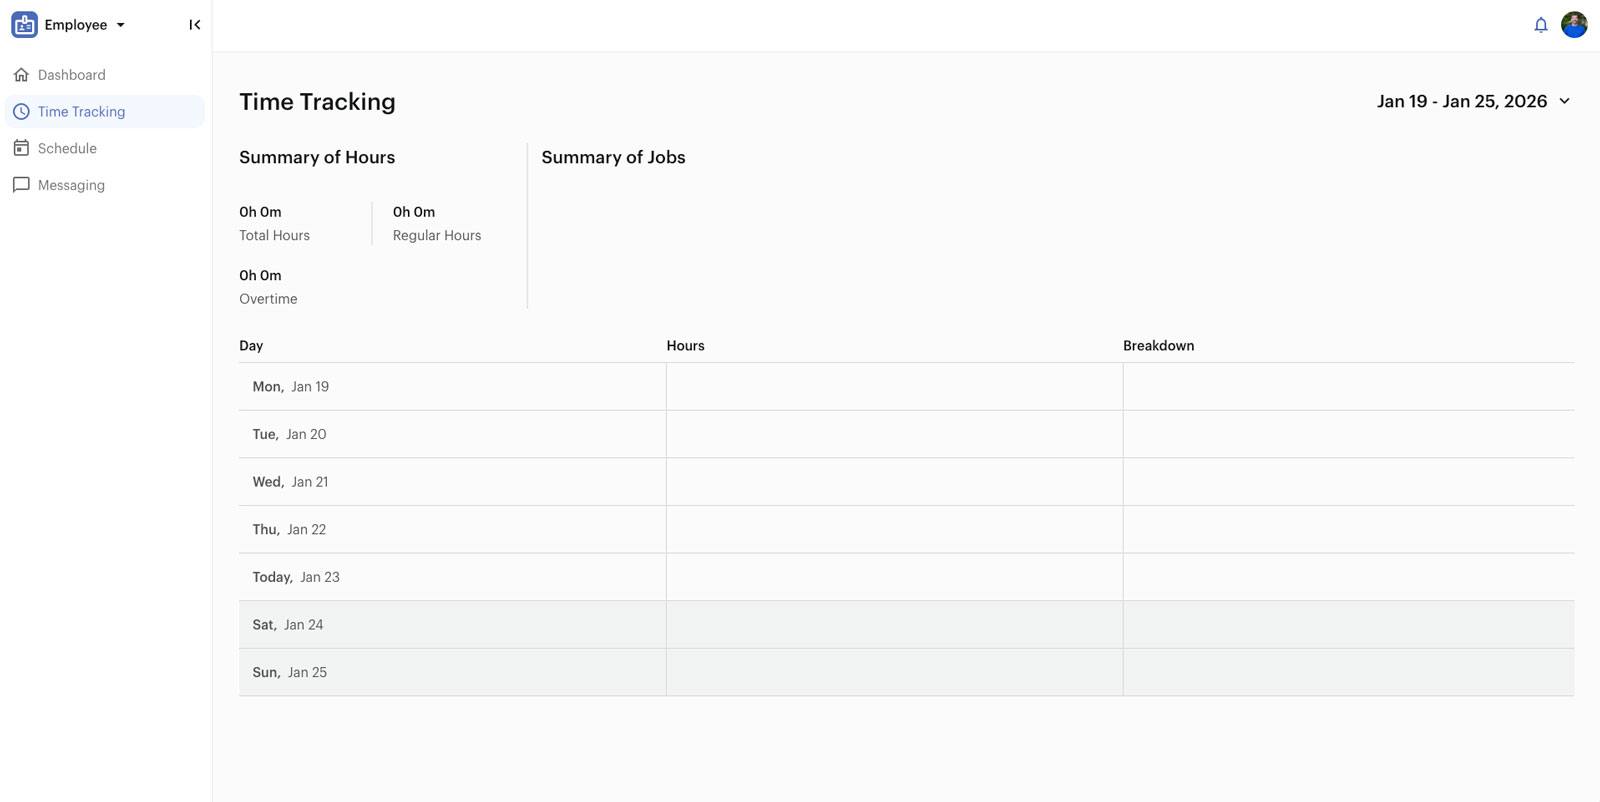Collapse the sidebar with the arrow icon

tap(195, 25)
